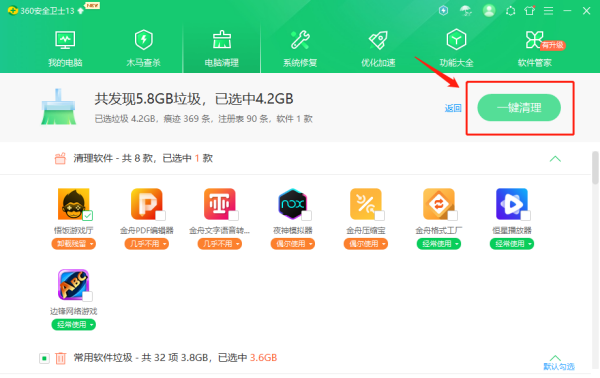Check the 金舟格式工厂 checkbox

453,216
